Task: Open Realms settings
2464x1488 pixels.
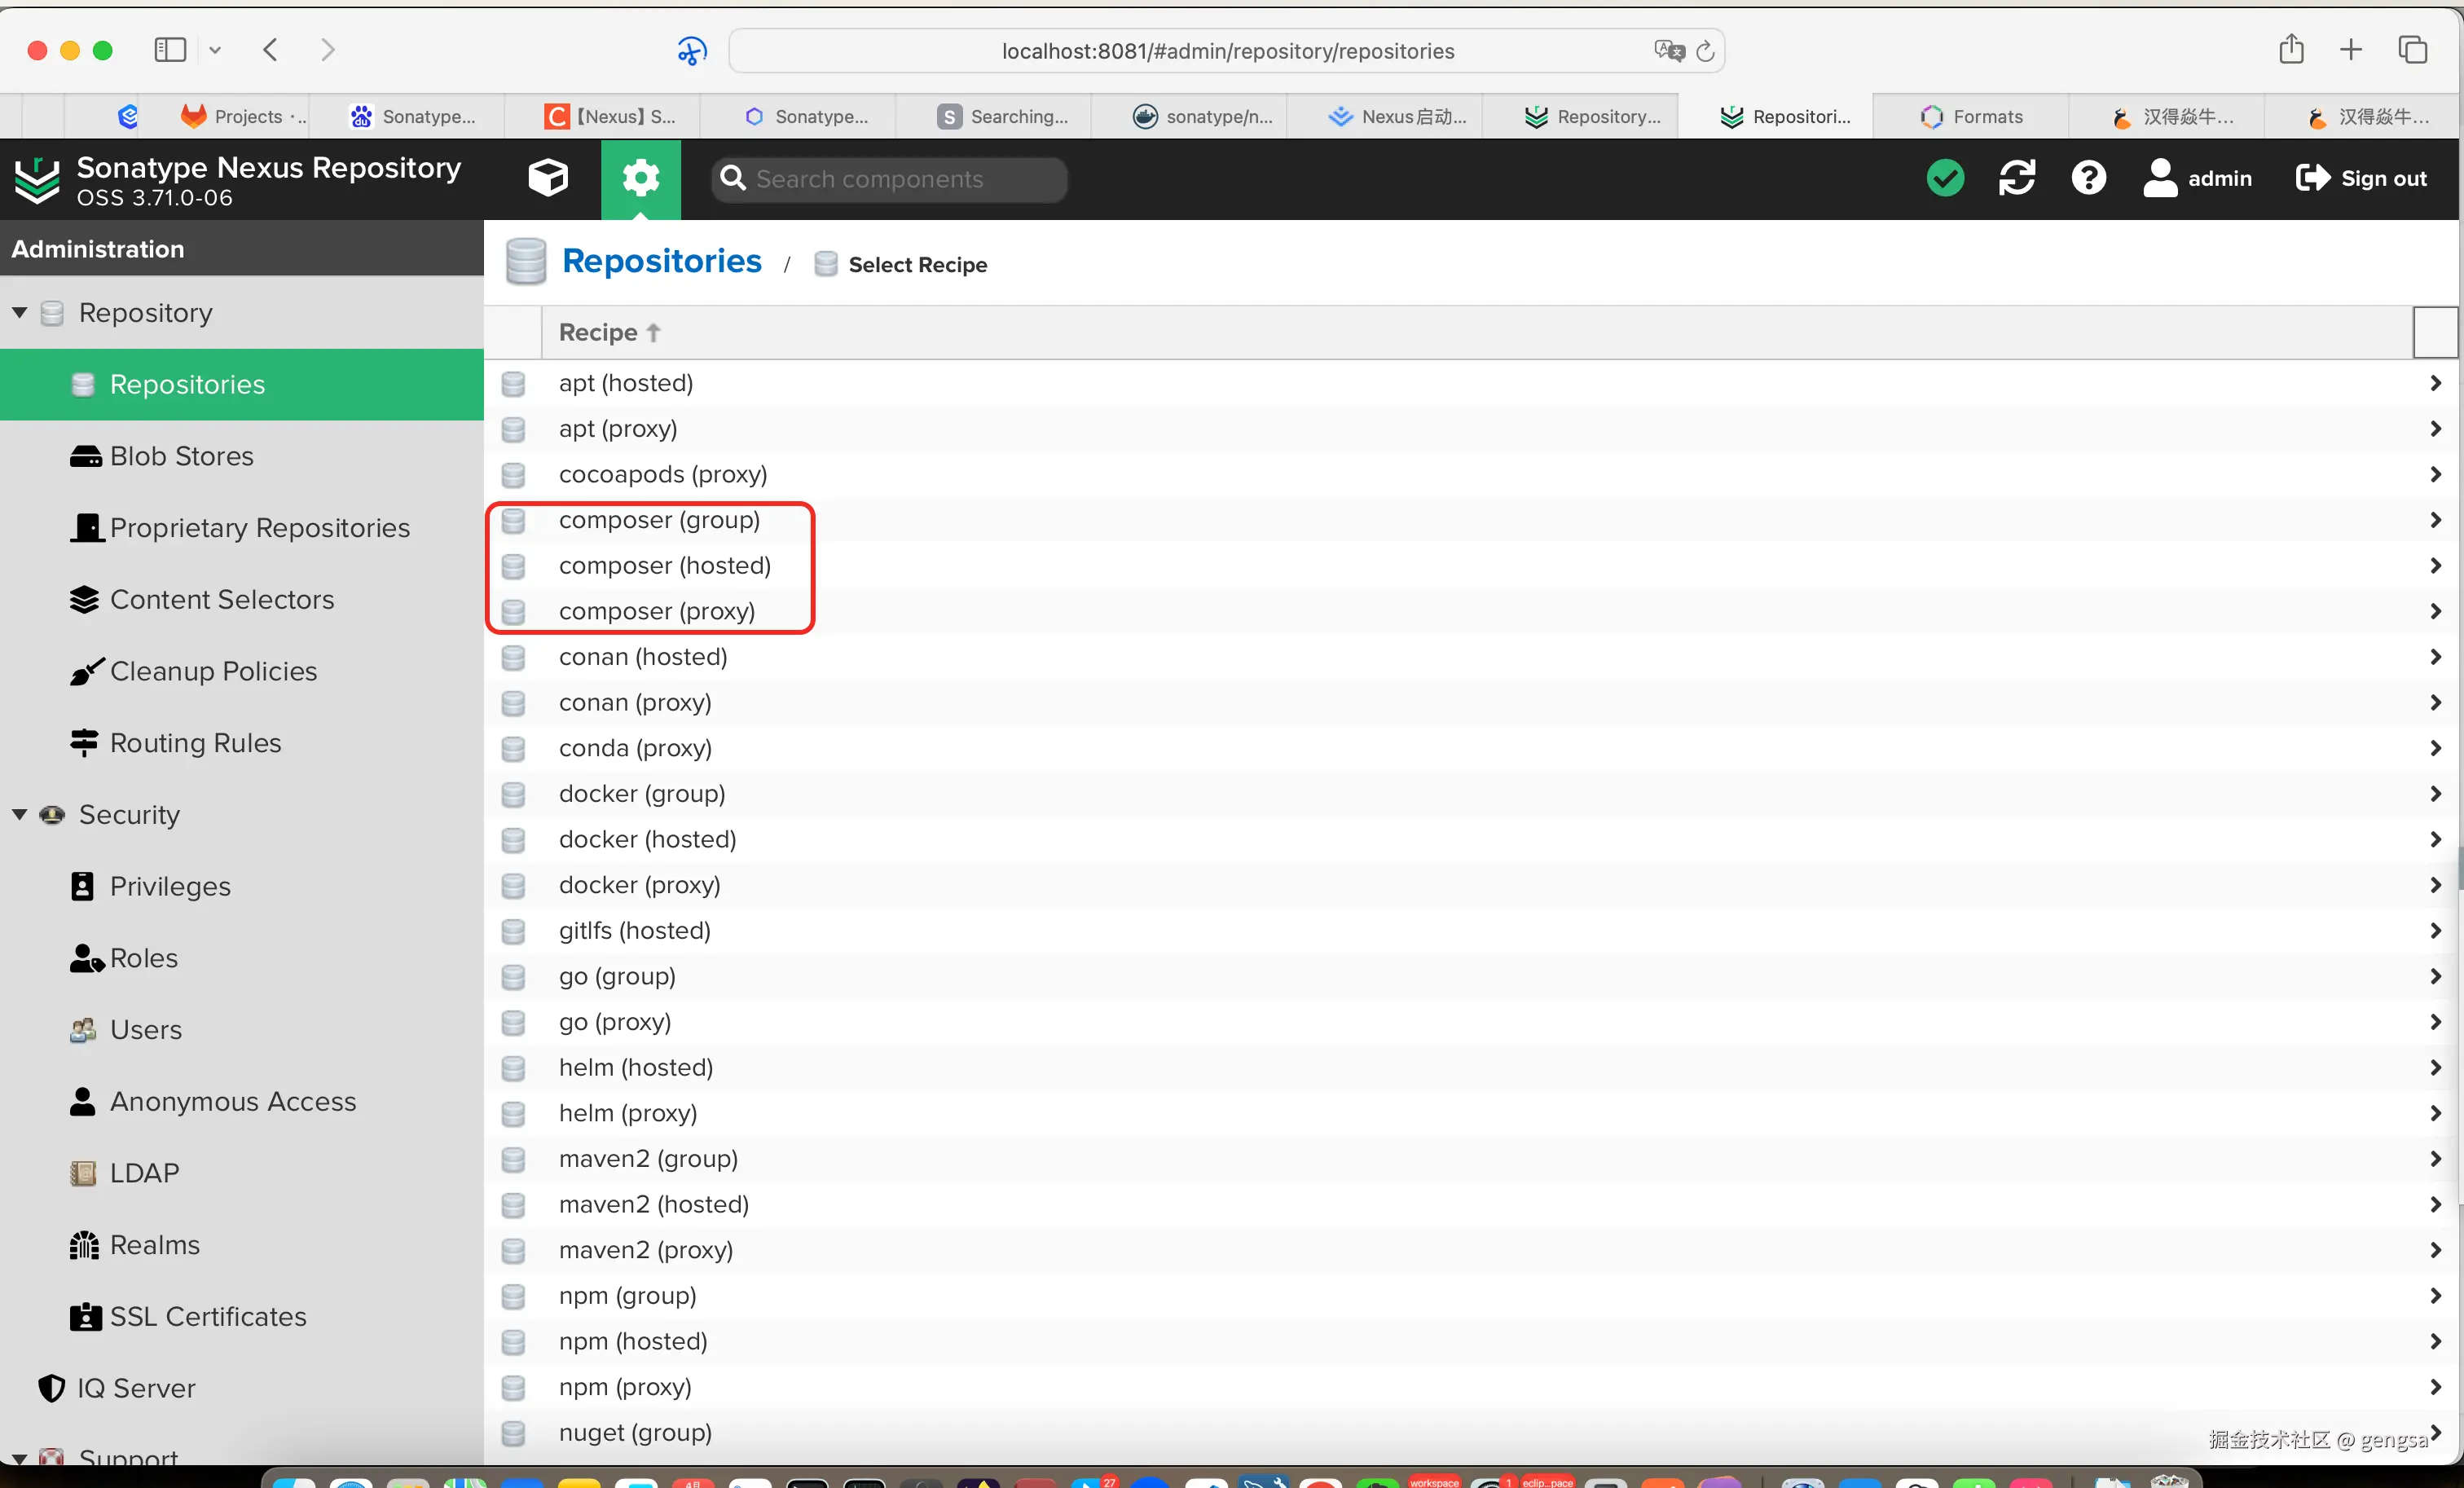Action: click(242, 1245)
